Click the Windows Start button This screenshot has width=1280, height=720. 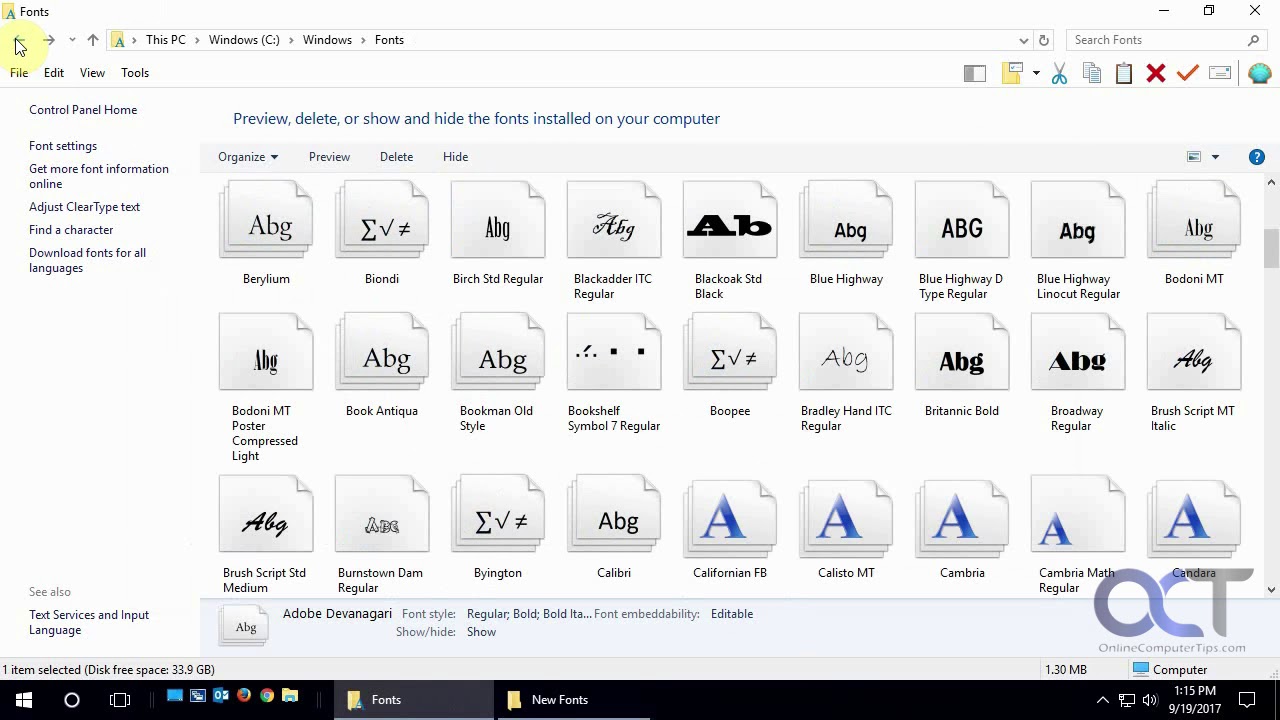point(24,700)
